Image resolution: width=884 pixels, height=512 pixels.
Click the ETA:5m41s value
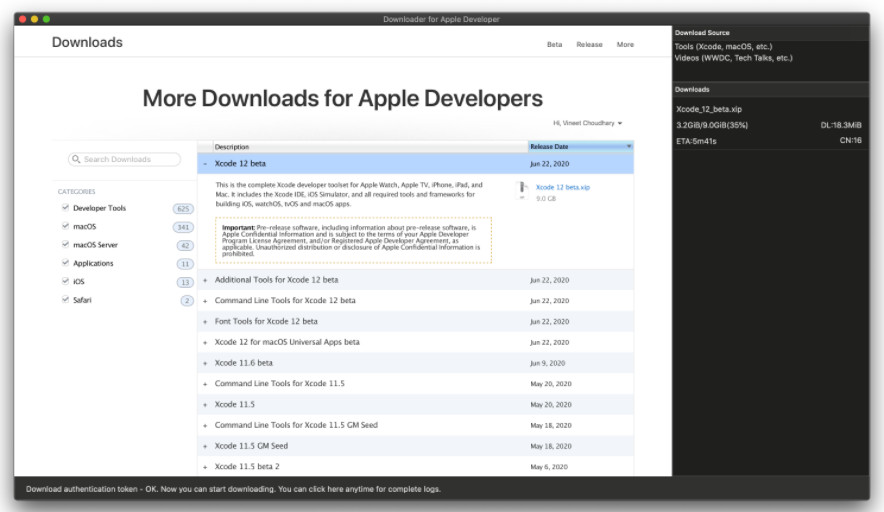(x=696, y=141)
